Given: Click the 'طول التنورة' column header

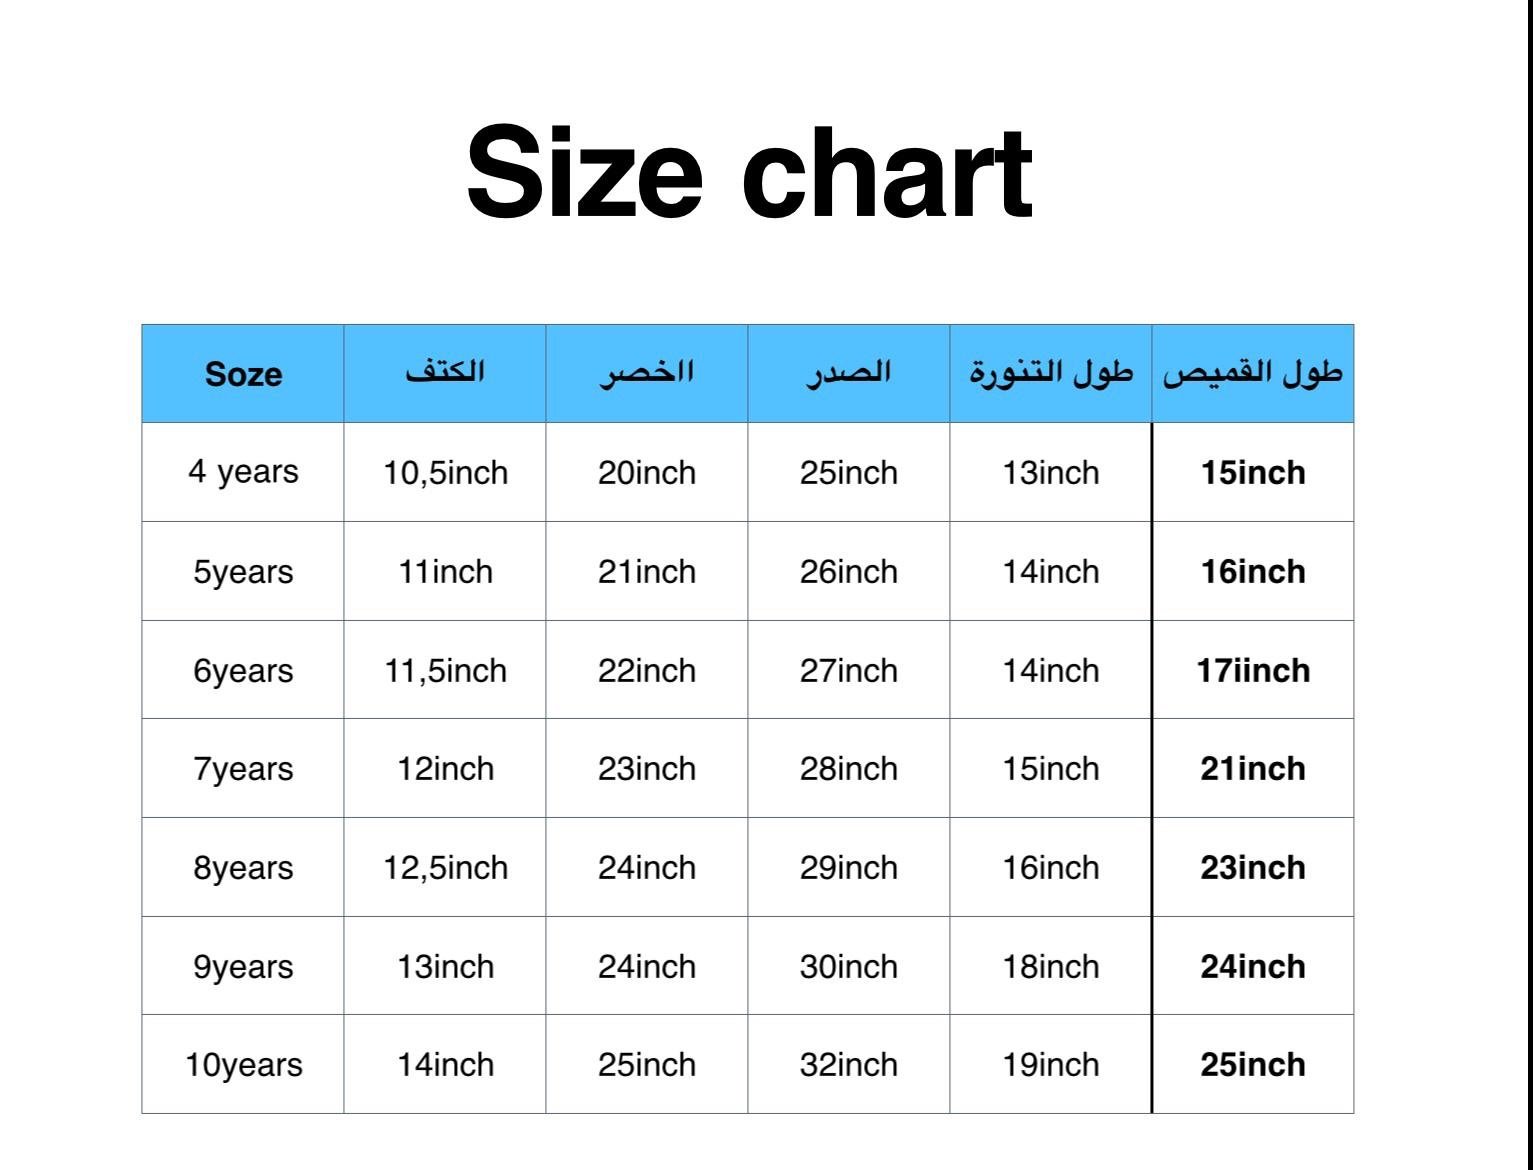Looking at the screenshot, I should click(x=1050, y=373).
